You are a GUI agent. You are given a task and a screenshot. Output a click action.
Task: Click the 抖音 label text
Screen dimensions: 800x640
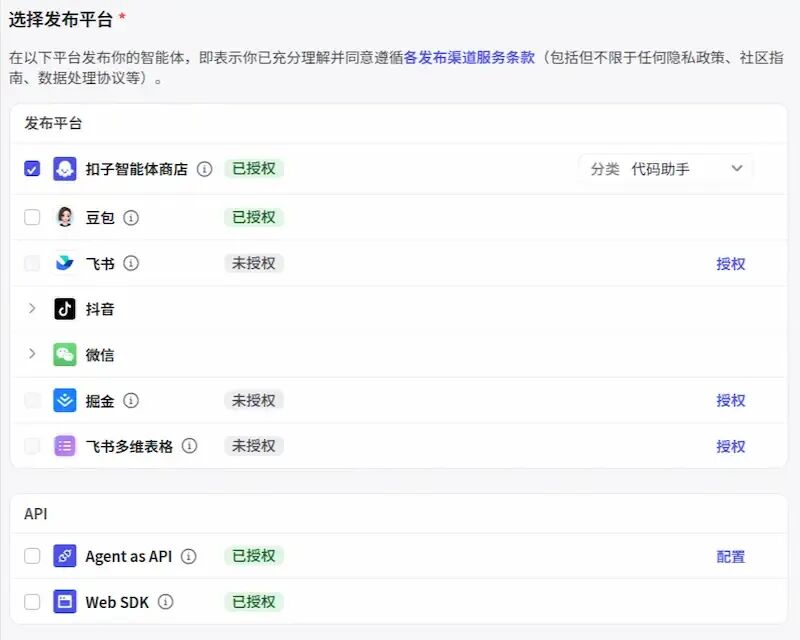[100, 309]
